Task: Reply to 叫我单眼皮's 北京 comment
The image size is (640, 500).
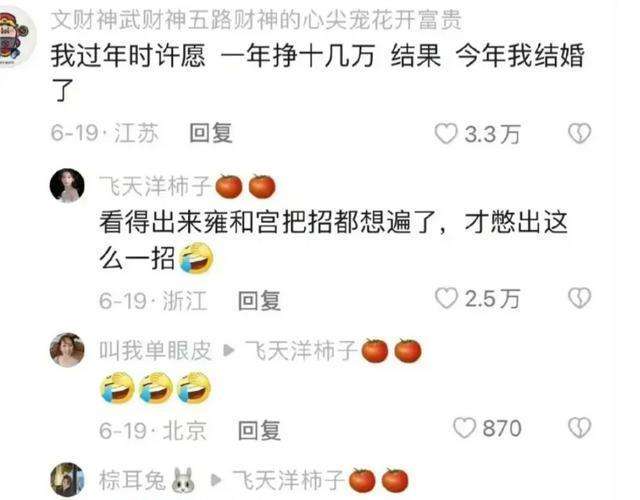Action: coord(259,431)
